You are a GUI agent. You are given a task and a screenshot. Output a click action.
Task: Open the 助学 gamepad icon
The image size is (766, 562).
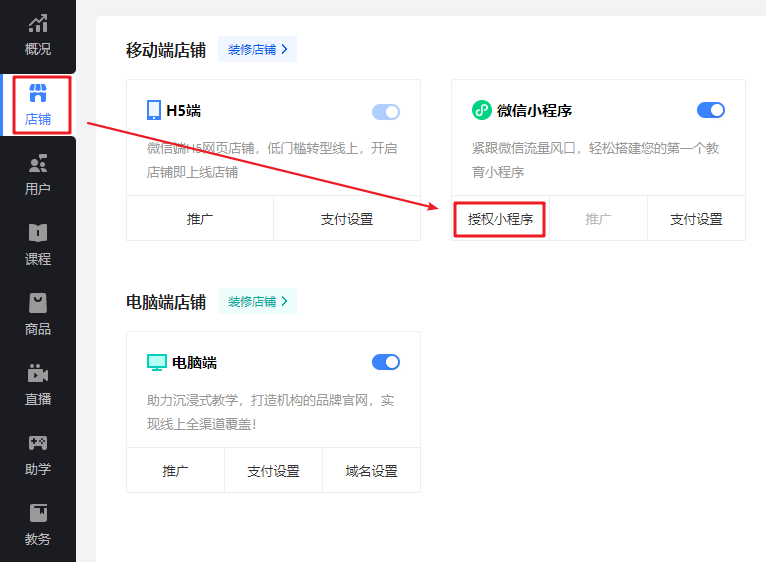(x=38, y=443)
